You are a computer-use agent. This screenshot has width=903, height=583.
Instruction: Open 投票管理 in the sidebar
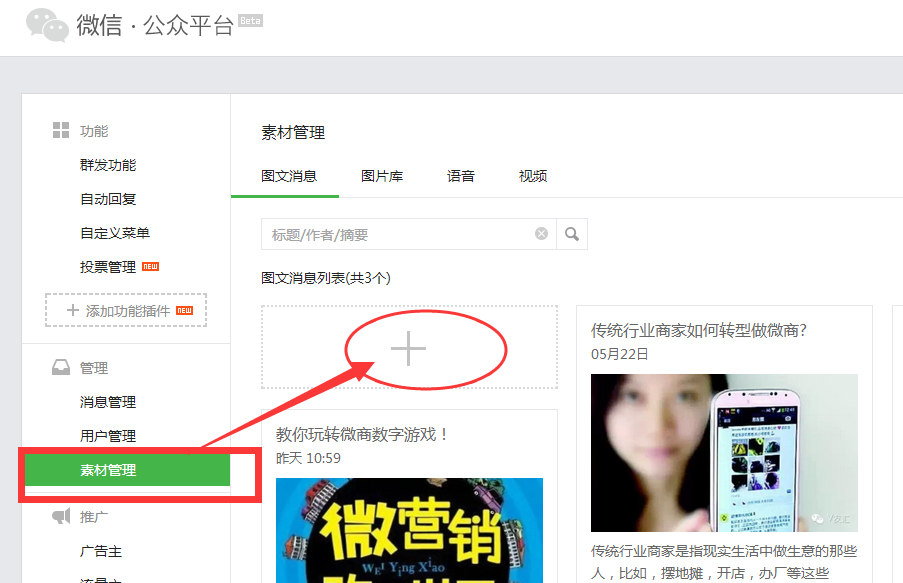coord(108,267)
